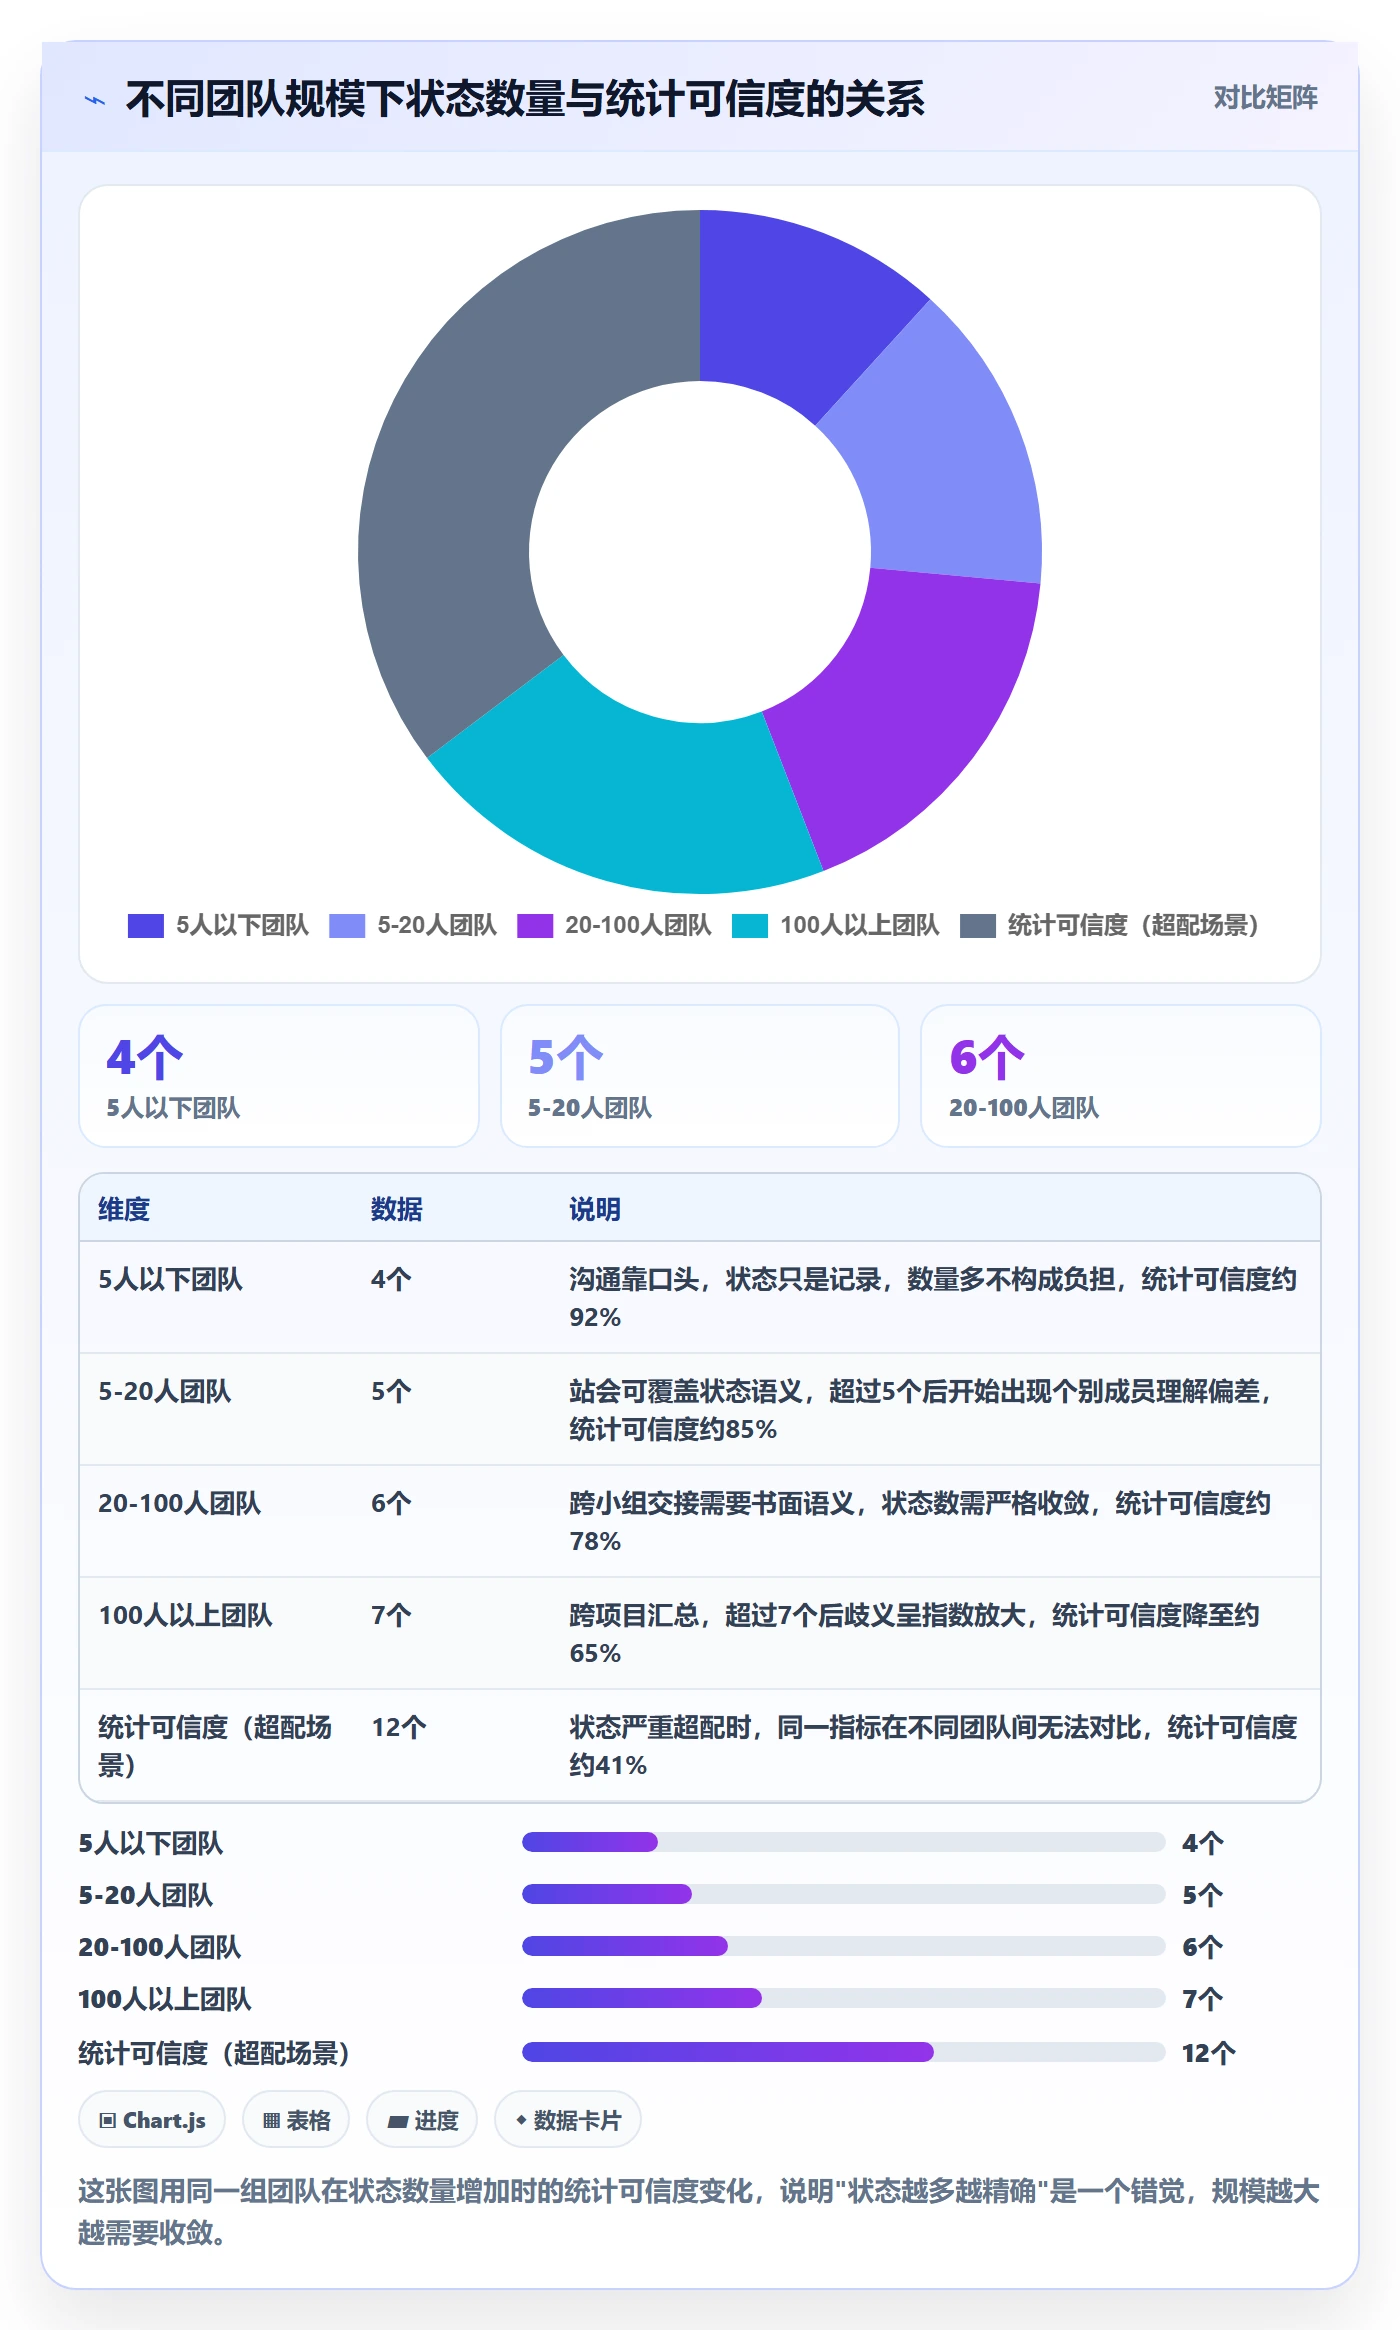
Task: Click the 表格 tag chip
Action: tap(296, 2120)
